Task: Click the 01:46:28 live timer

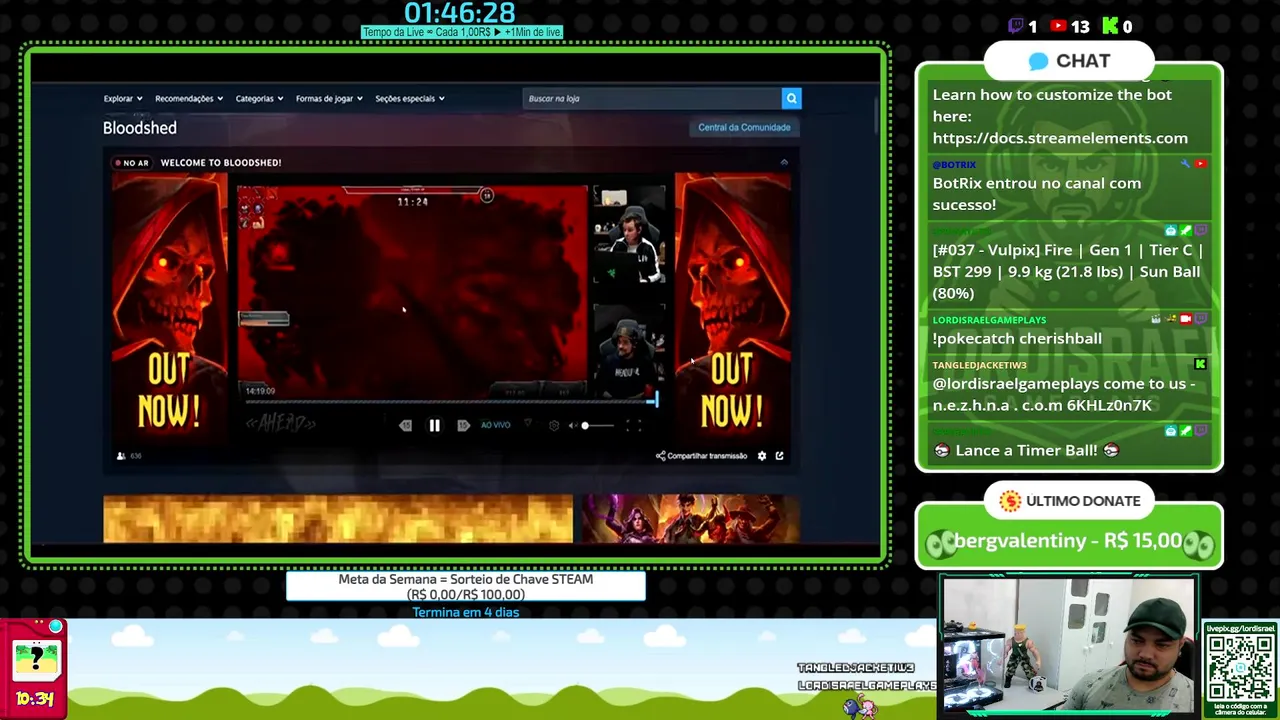Action: click(x=460, y=13)
